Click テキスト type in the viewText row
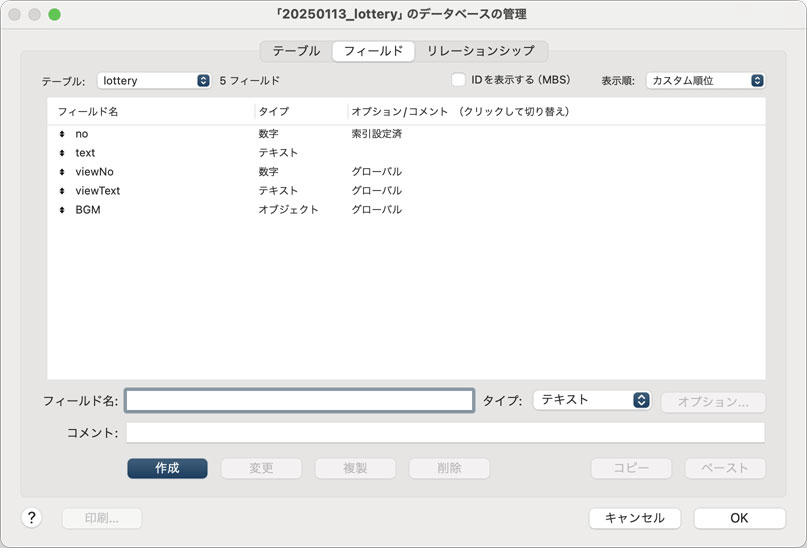 [x=278, y=191]
